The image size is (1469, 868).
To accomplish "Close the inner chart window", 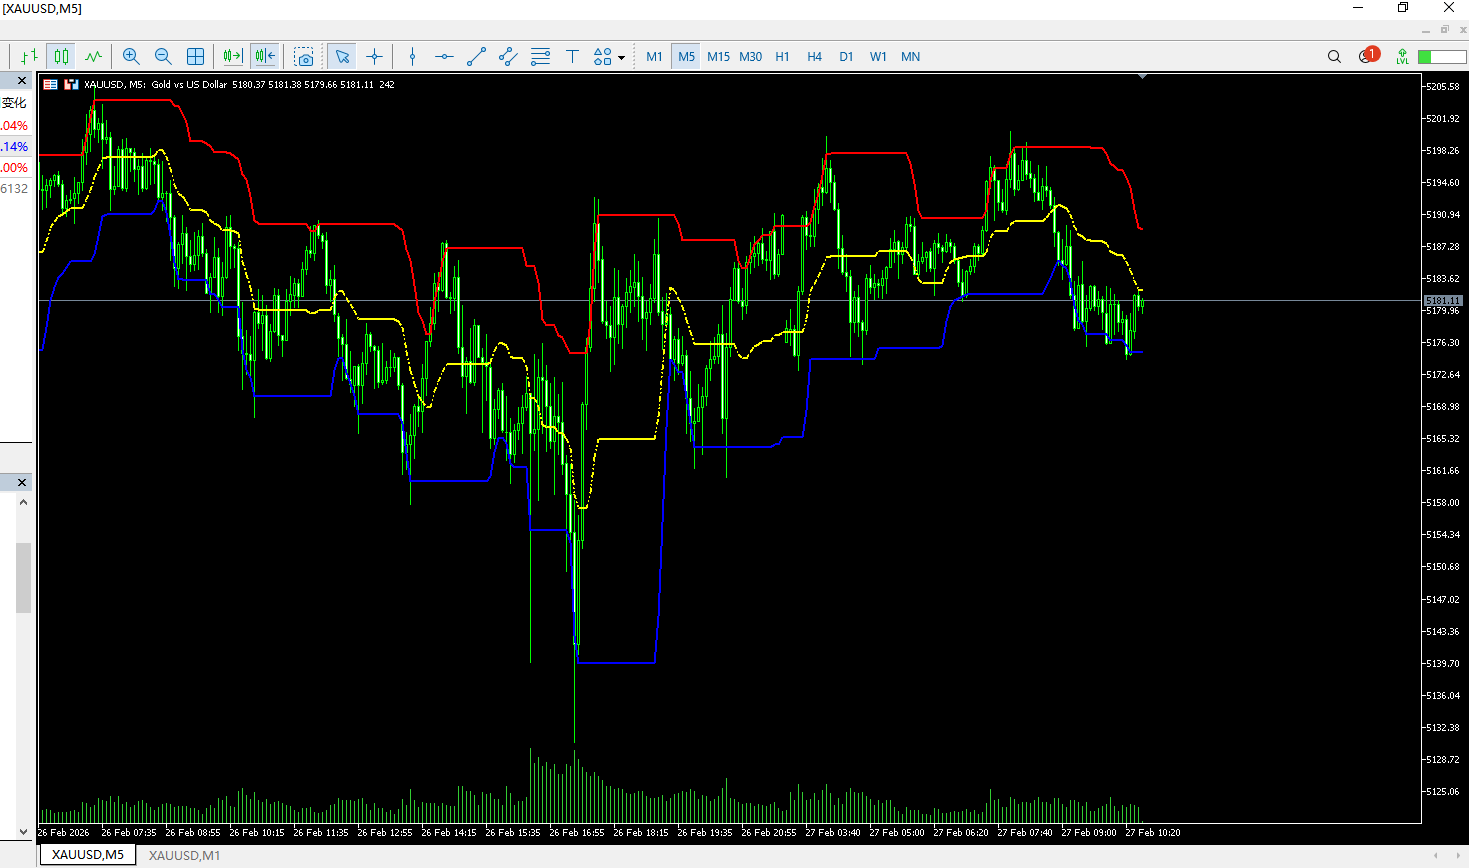I will pos(1462,30).
